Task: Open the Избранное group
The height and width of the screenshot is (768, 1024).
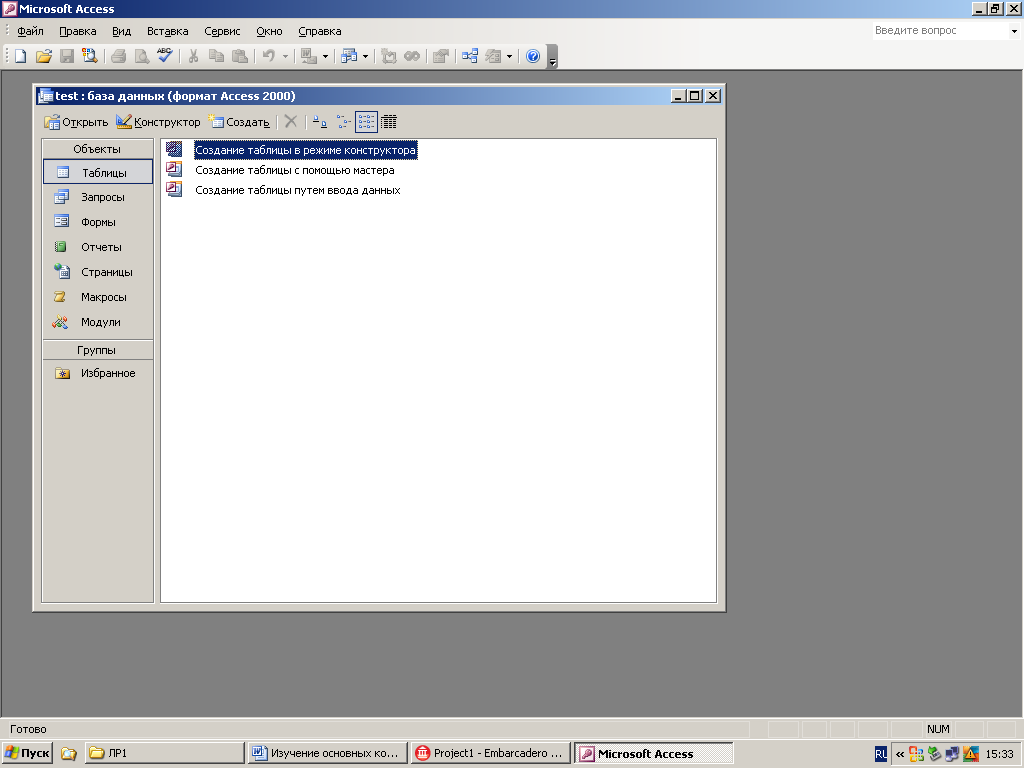Action: tap(97, 373)
